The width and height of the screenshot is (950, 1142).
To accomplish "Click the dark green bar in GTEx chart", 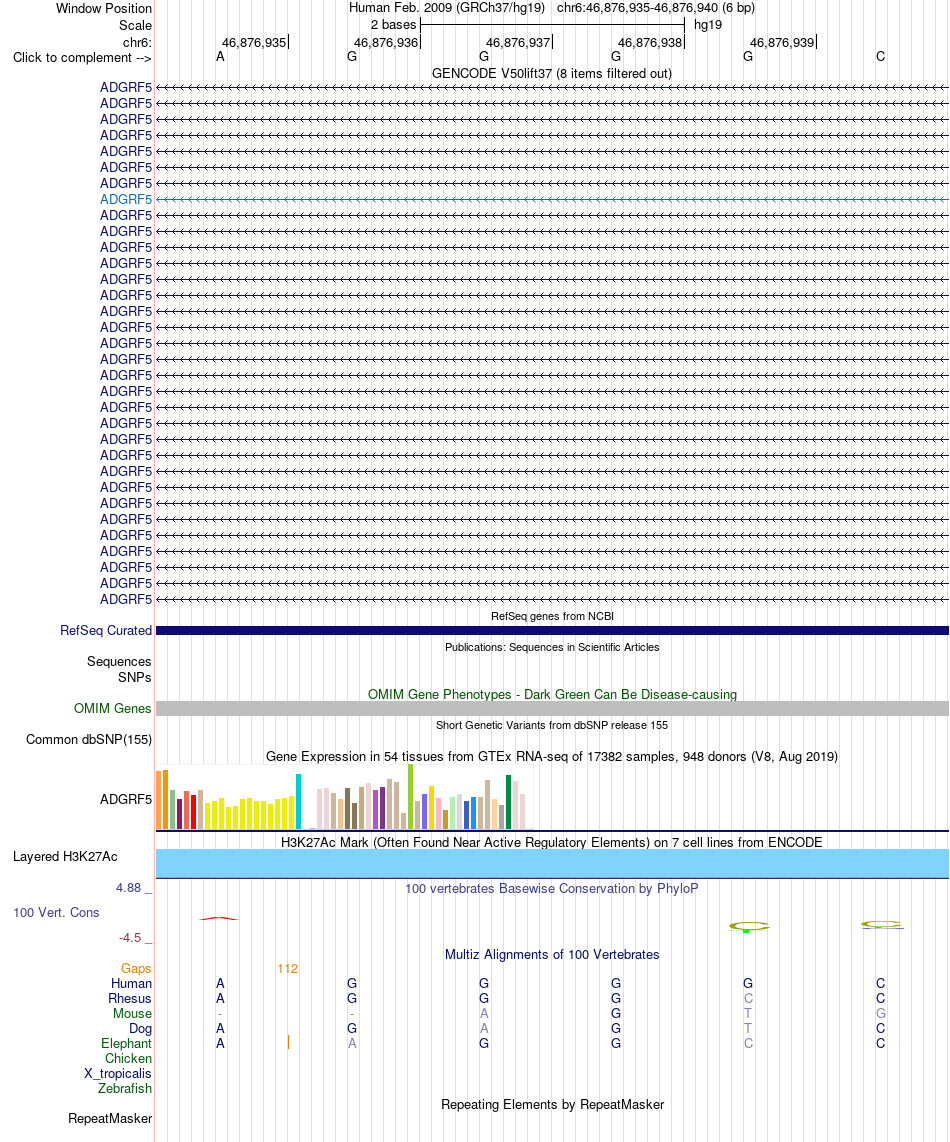I will (509, 803).
